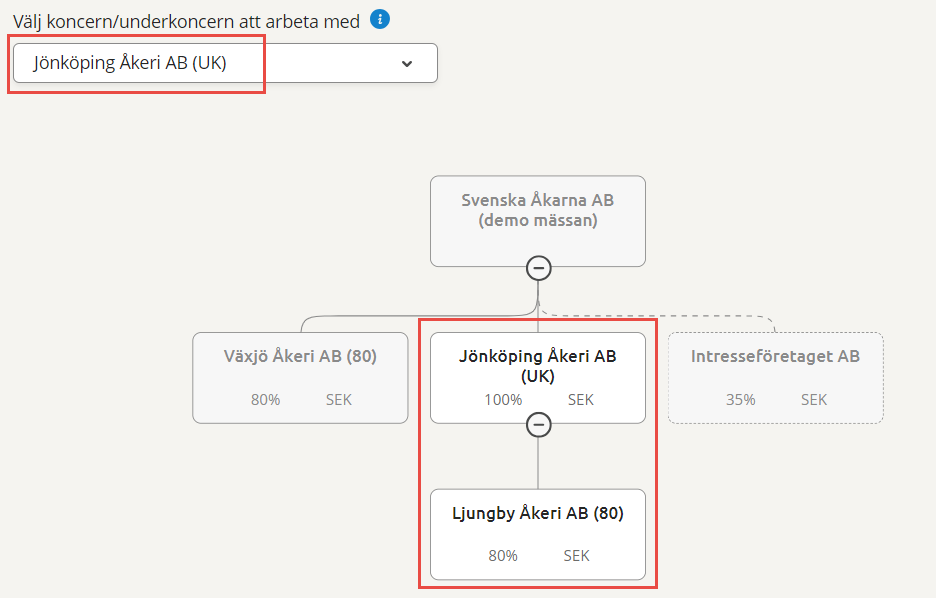Image resolution: width=936 pixels, height=598 pixels.
Task: Click the 80% ownership in Växjö Åkeri box
Action: 266,400
